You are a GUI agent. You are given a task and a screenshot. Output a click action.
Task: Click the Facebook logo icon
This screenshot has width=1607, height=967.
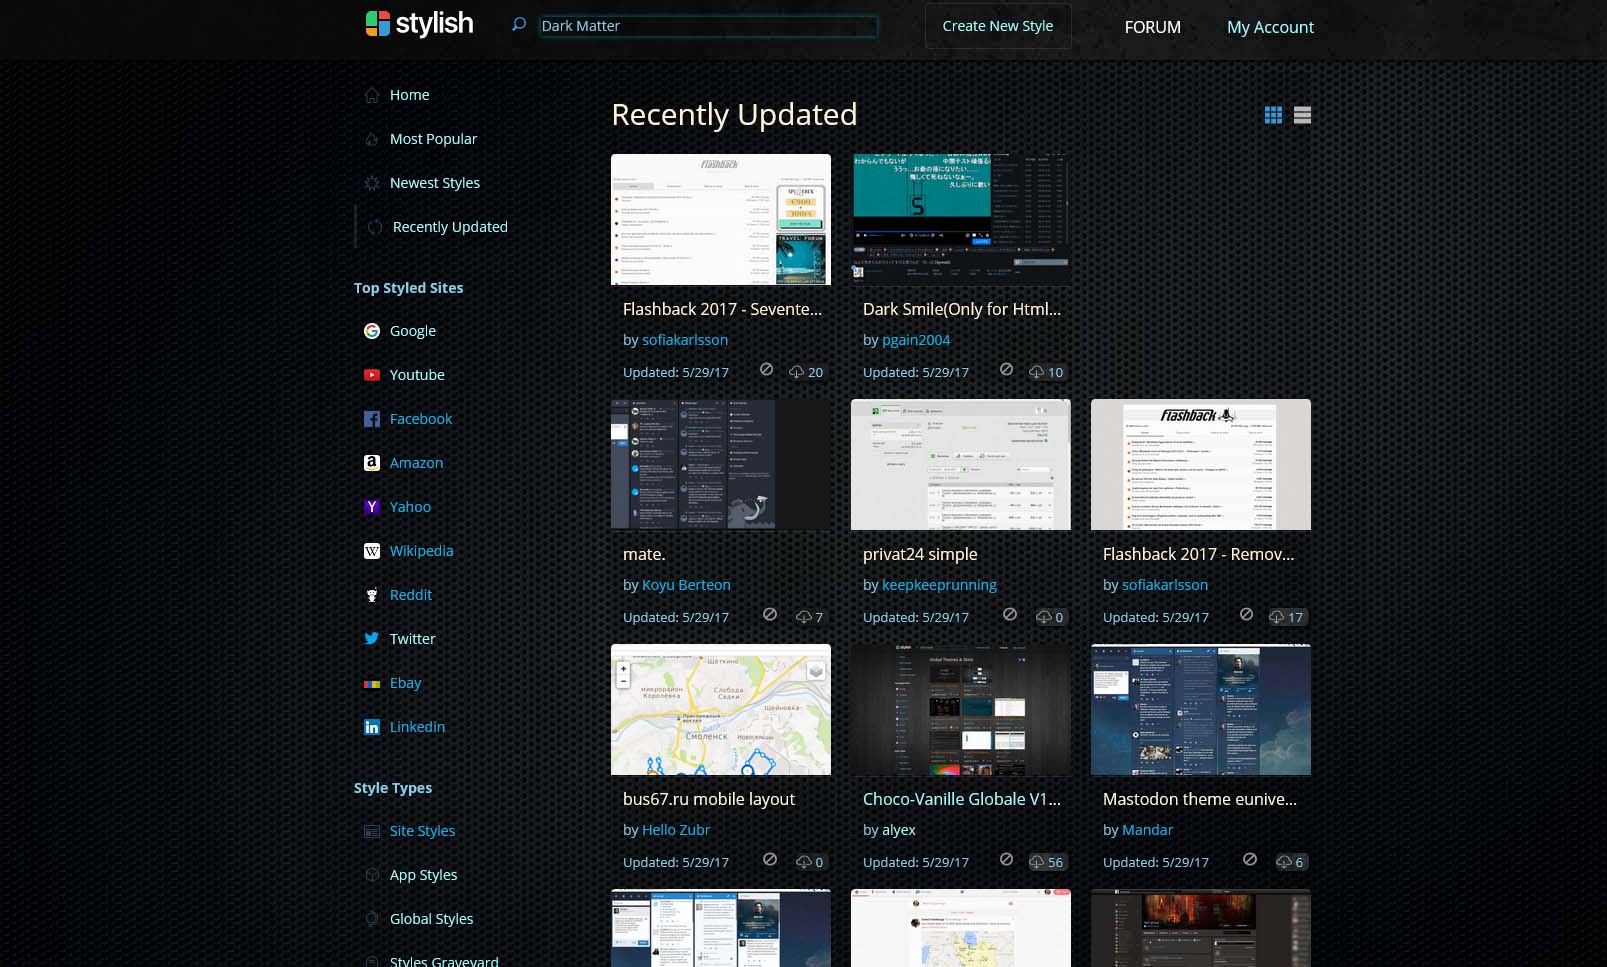[372, 419]
